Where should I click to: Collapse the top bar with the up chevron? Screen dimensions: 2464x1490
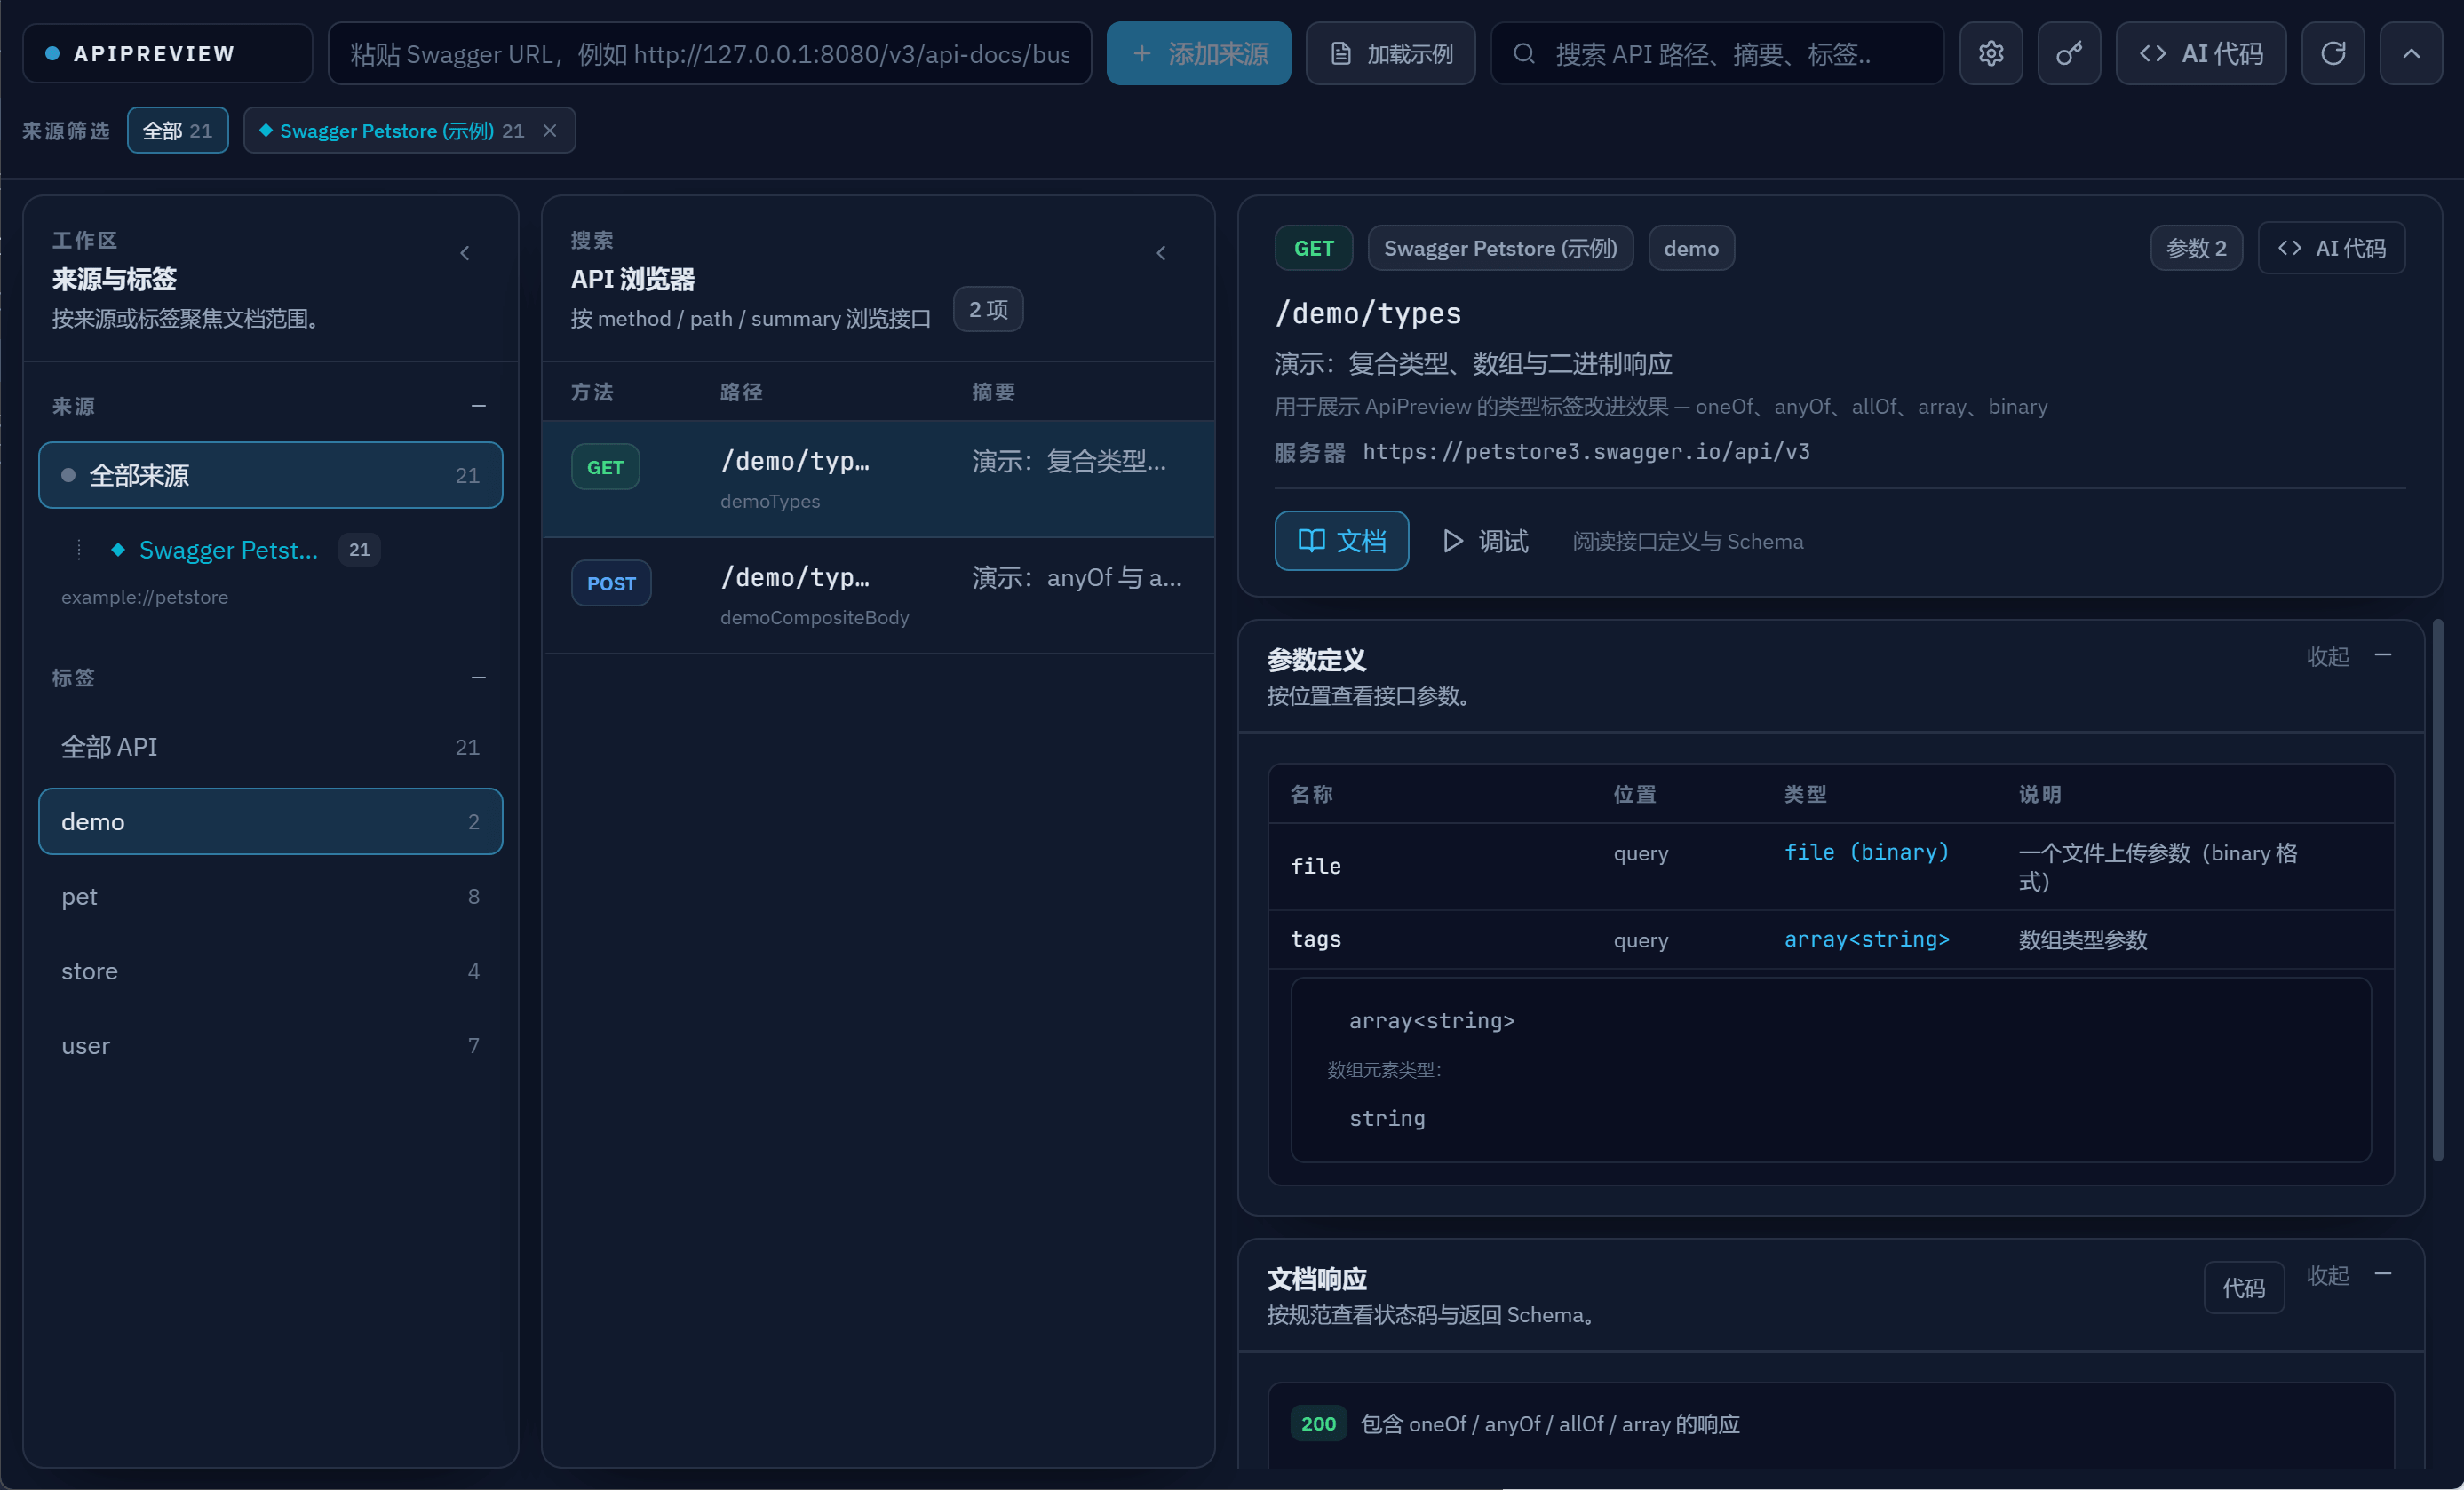tap(2411, 53)
